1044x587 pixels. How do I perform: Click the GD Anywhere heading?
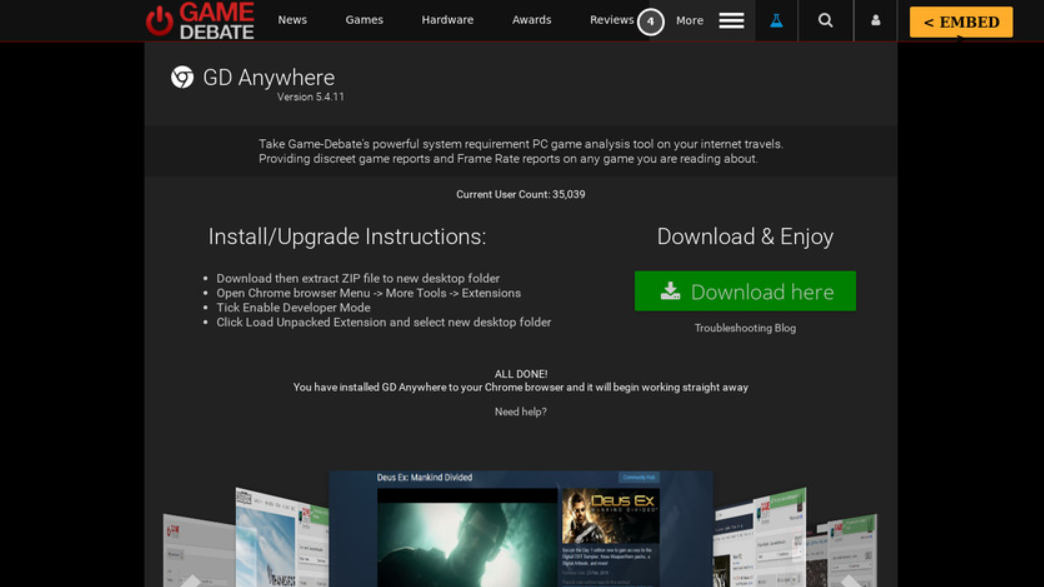[x=269, y=78]
